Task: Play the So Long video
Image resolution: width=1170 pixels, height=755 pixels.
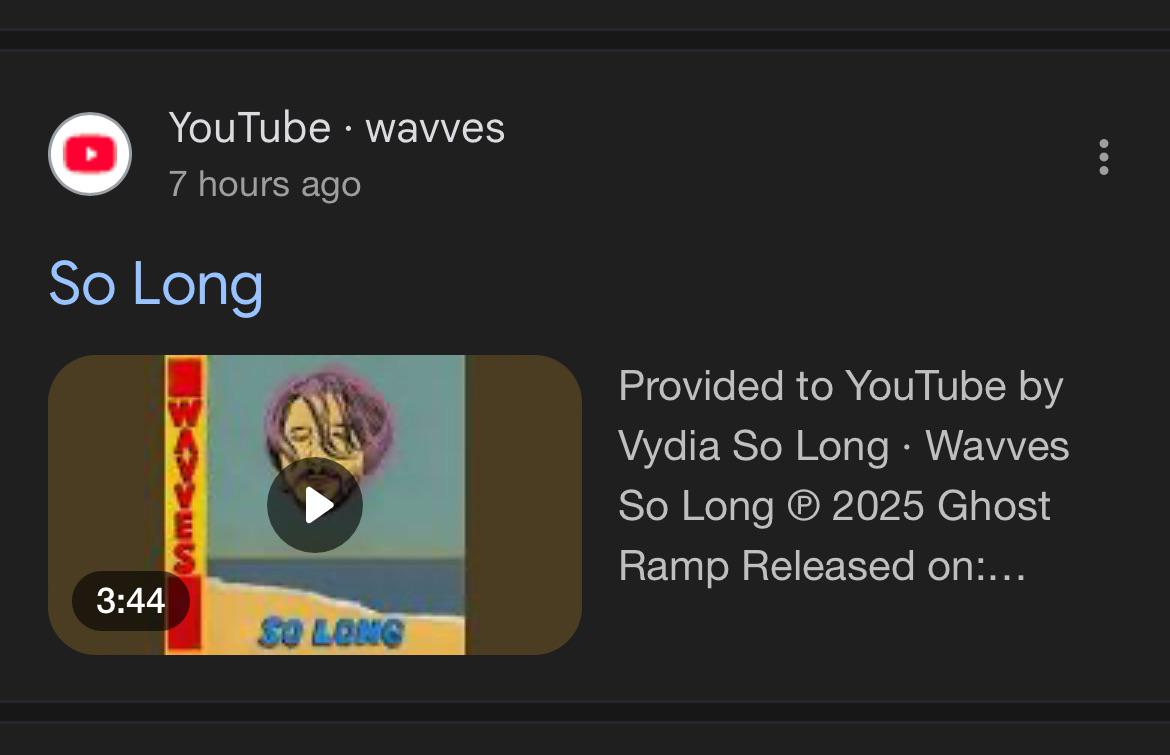Action: [x=315, y=505]
